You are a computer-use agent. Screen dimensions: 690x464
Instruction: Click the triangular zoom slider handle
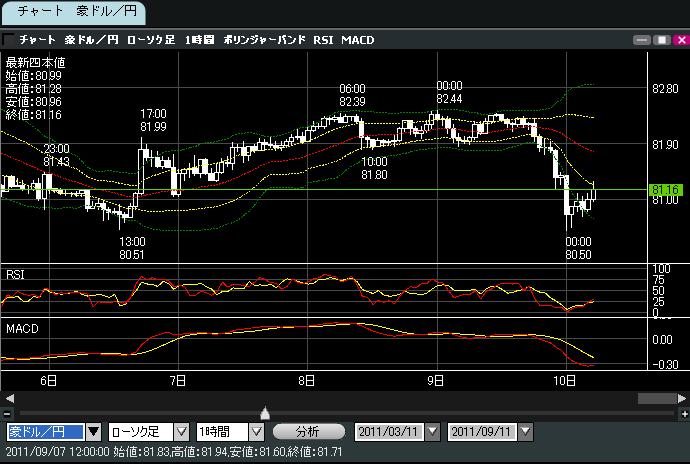point(264,412)
